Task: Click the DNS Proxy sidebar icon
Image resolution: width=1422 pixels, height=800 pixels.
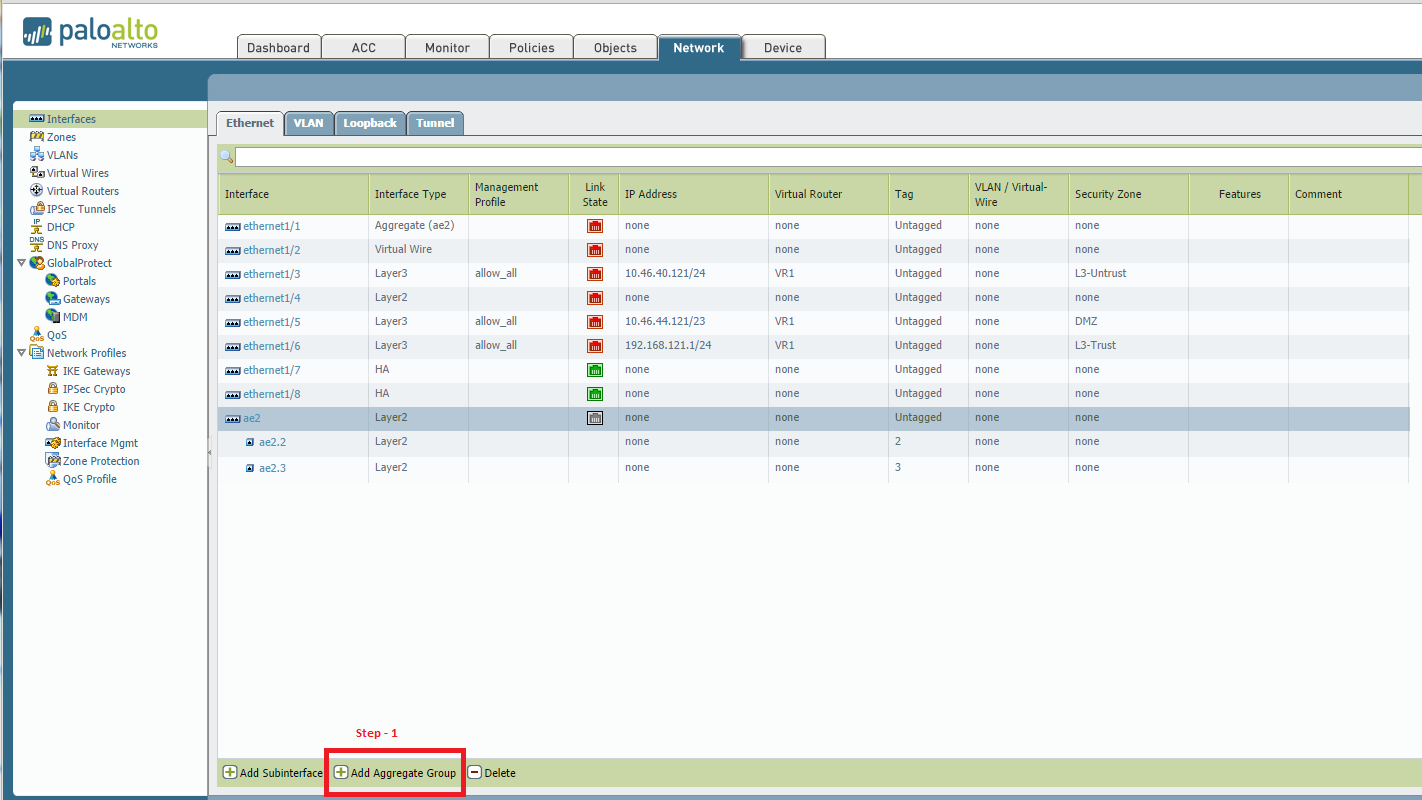Action: pos(37,245)
